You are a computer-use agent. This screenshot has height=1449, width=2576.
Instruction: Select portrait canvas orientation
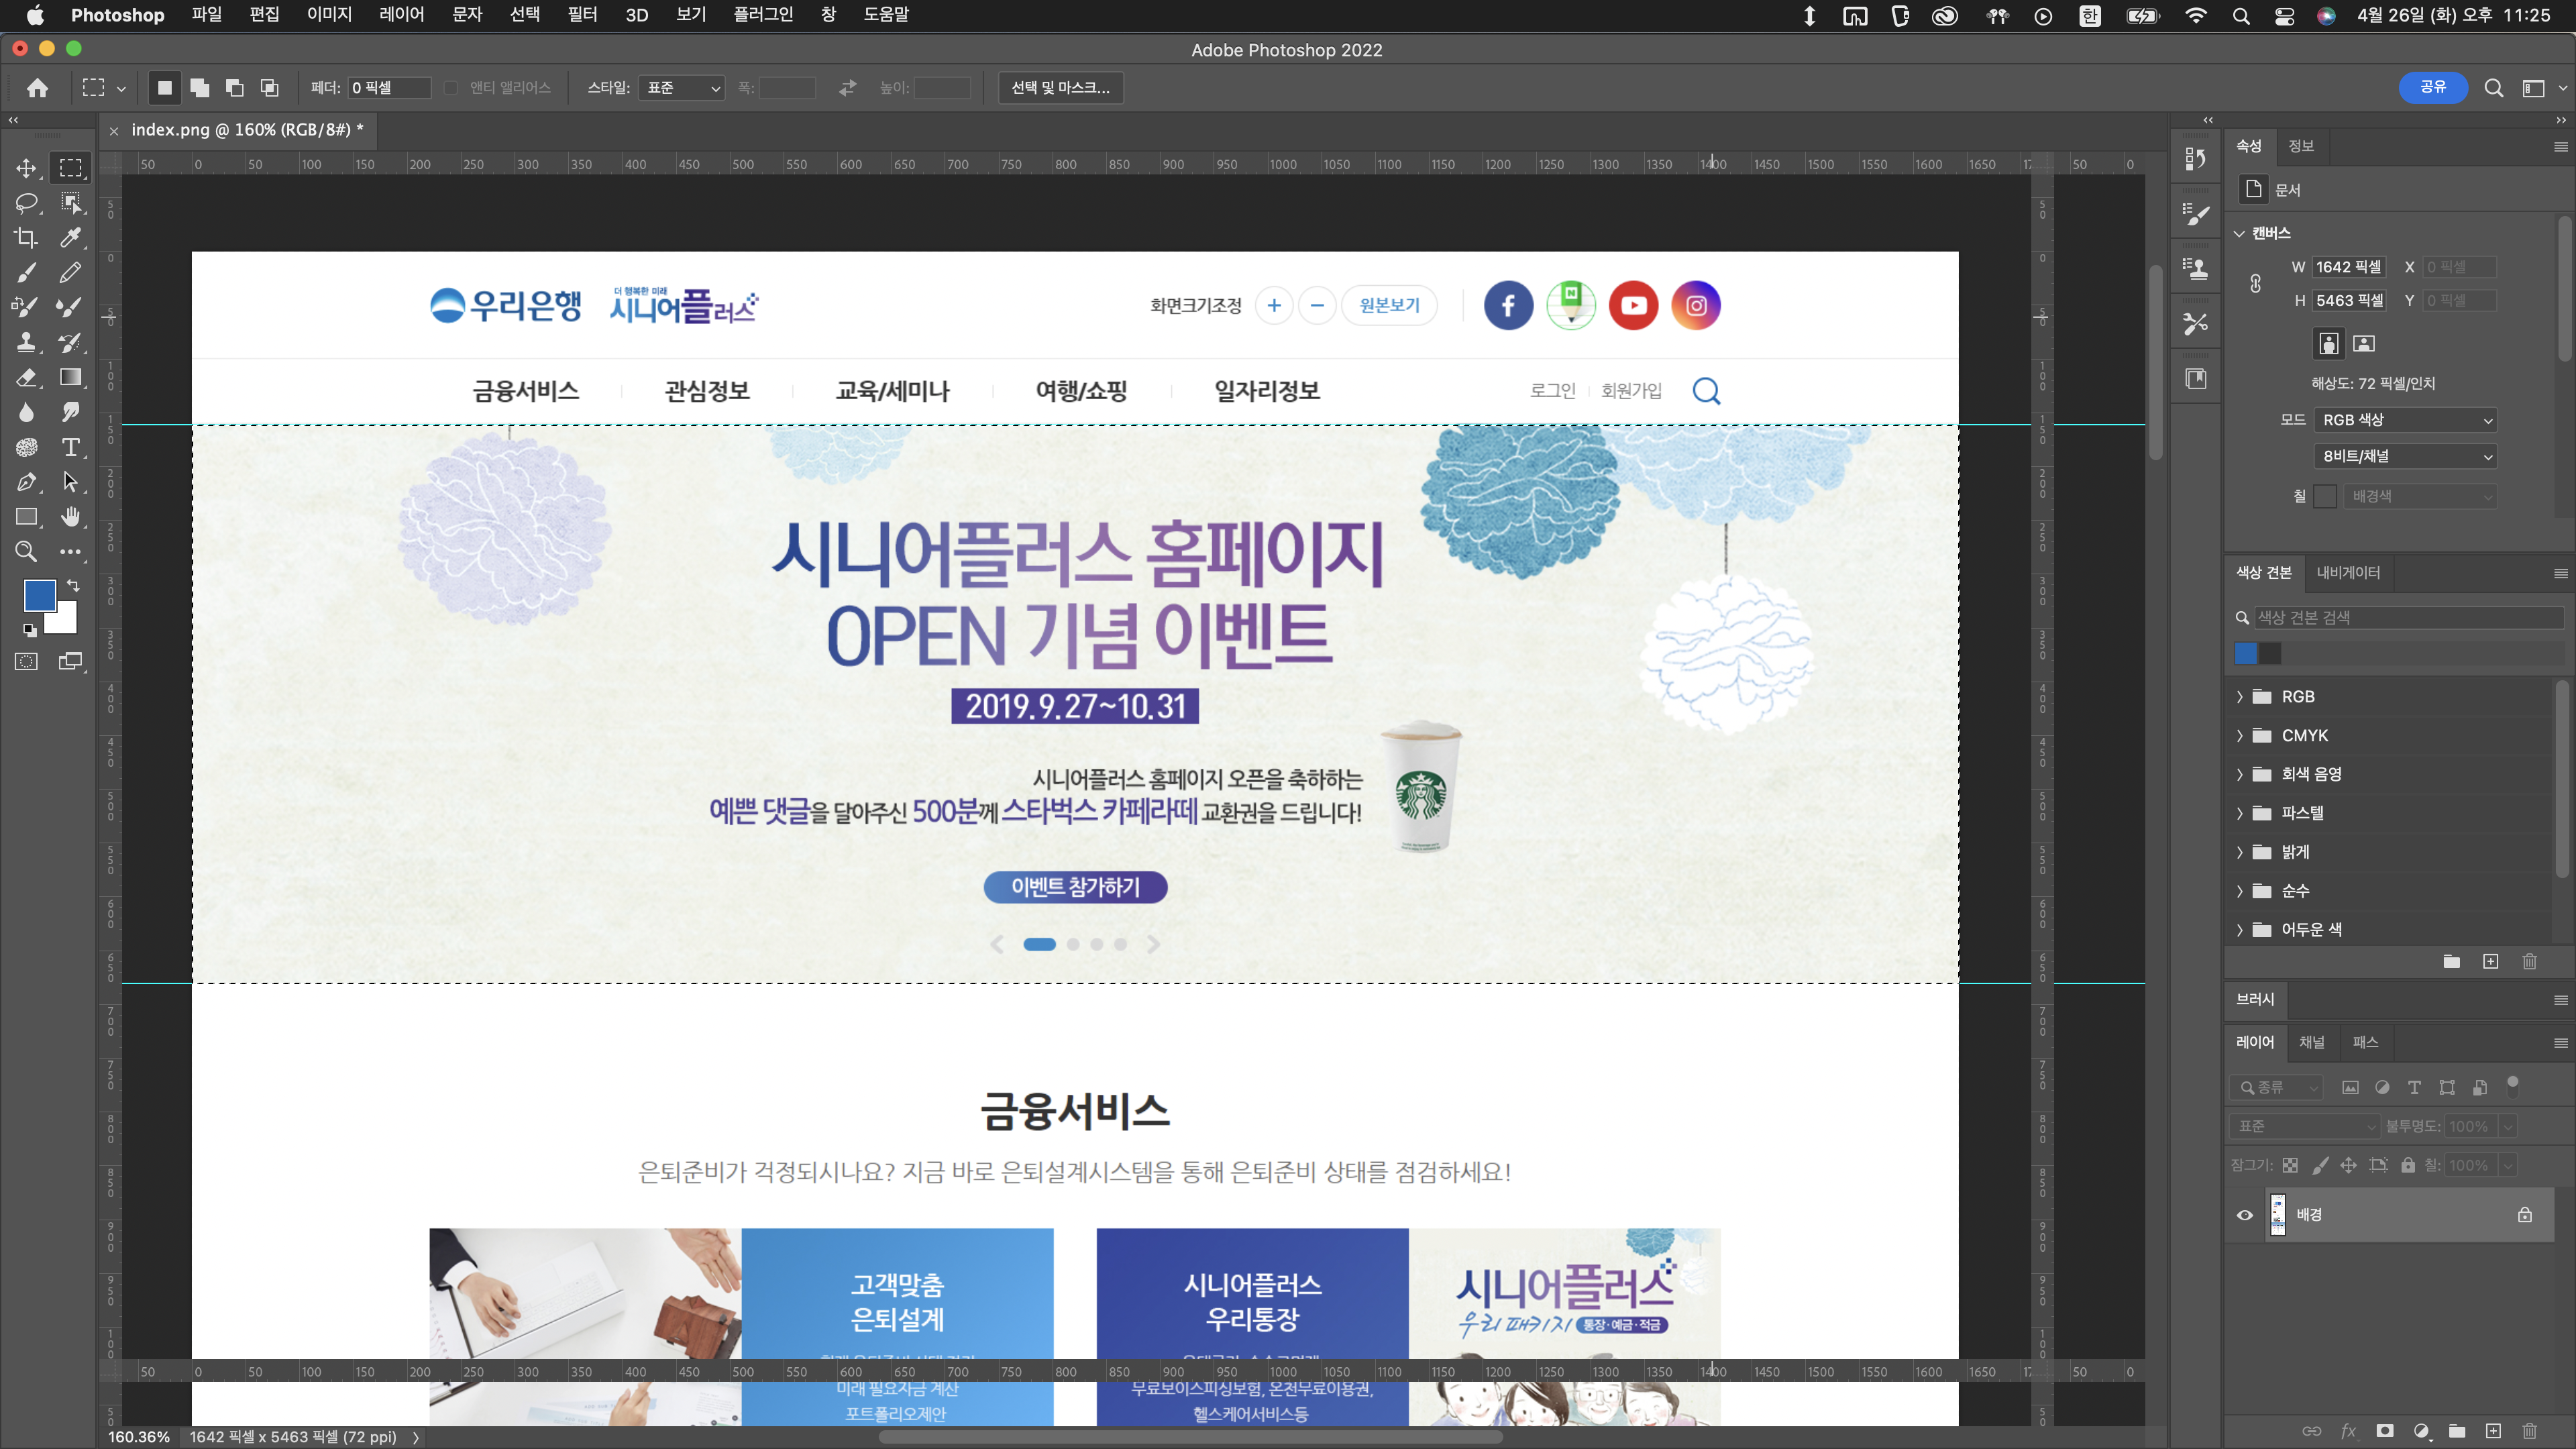pyautogui.click(x=2329, y=343)
